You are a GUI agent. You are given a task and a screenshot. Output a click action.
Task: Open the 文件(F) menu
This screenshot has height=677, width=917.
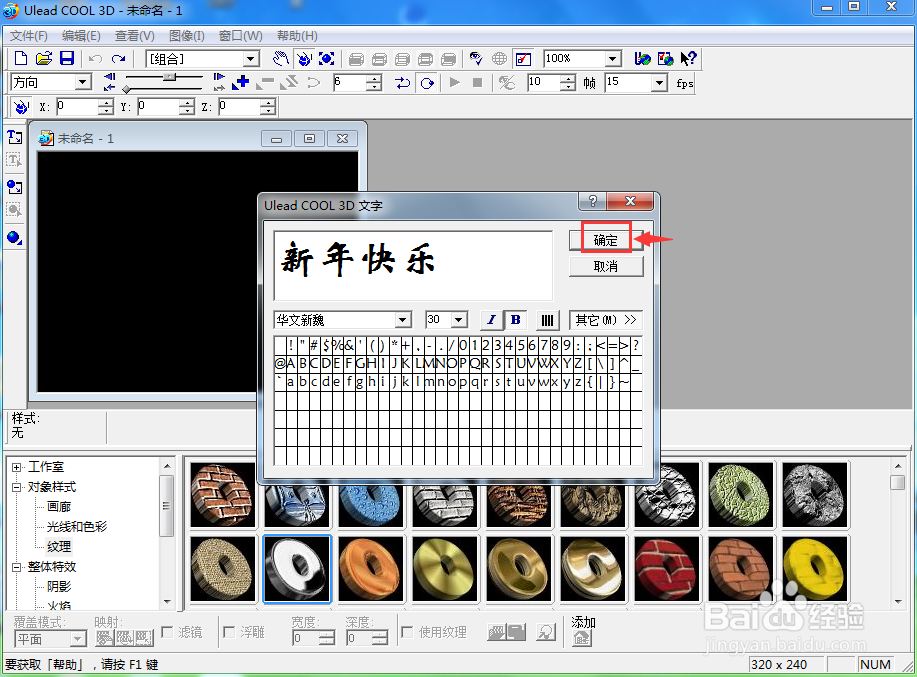click(29, 36)
